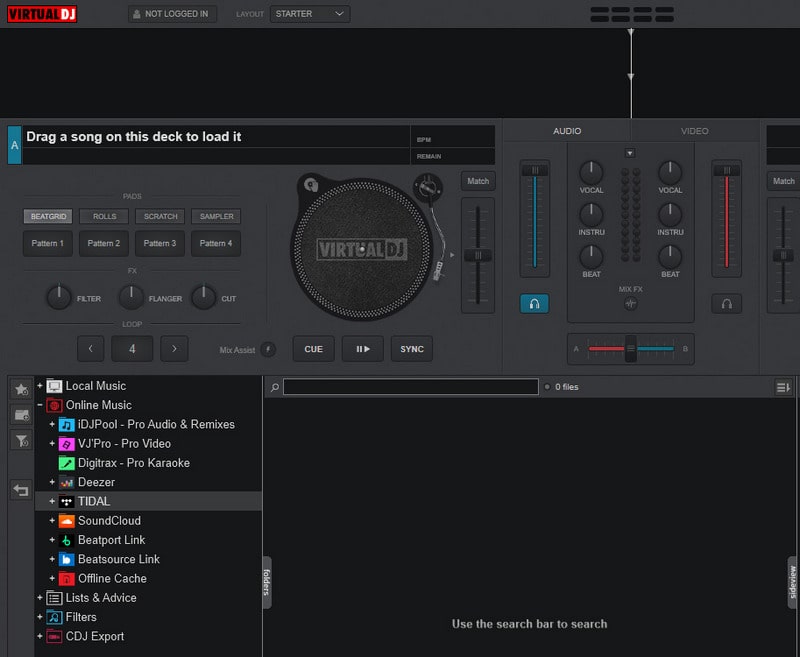Screen dimensions: 800x657
Task: Click the filter folder funnel icon
Action: click(x=21, y=441)
